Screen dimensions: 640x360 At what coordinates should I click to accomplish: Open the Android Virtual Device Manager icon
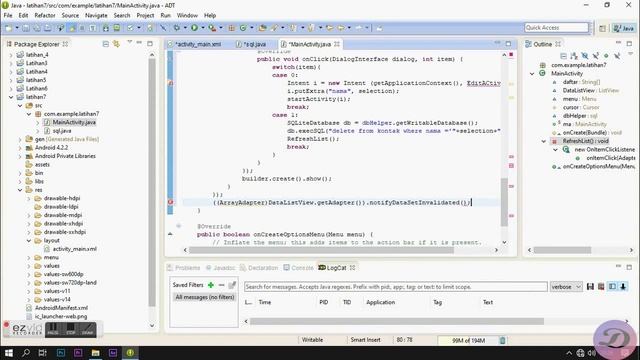click(x=117, y=28)
